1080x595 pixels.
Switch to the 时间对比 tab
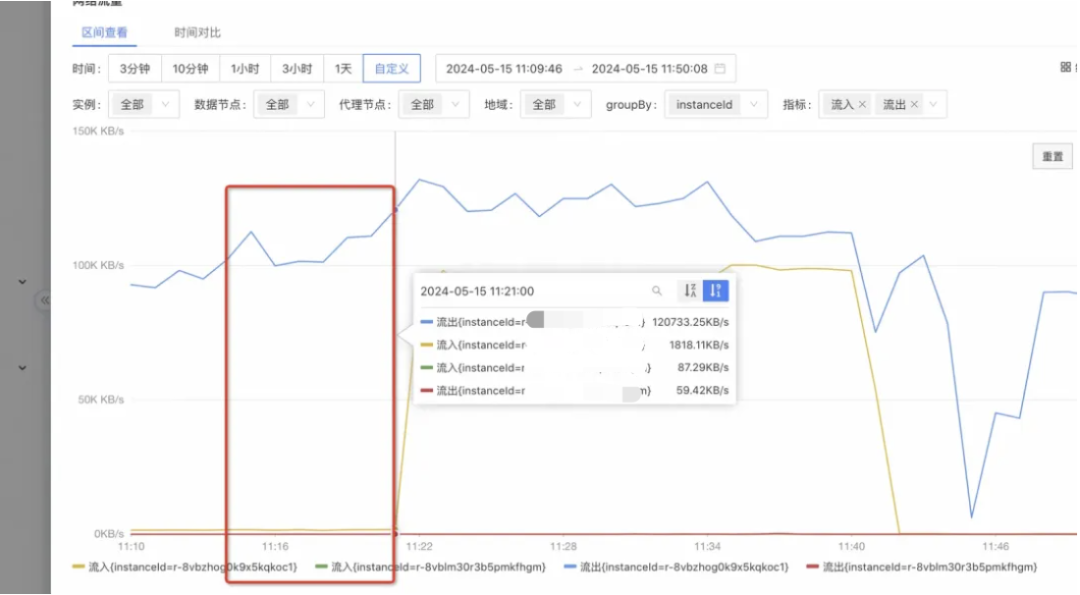point(197,32)
